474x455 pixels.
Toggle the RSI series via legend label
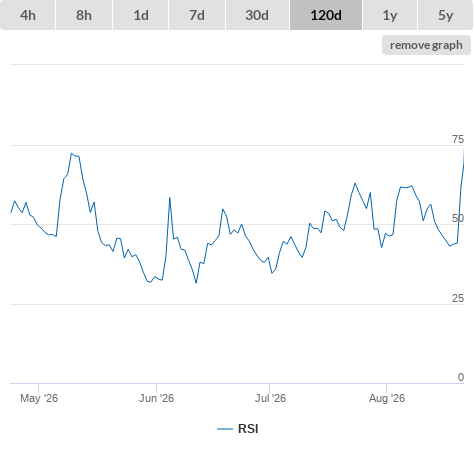(x=248, y=429)
